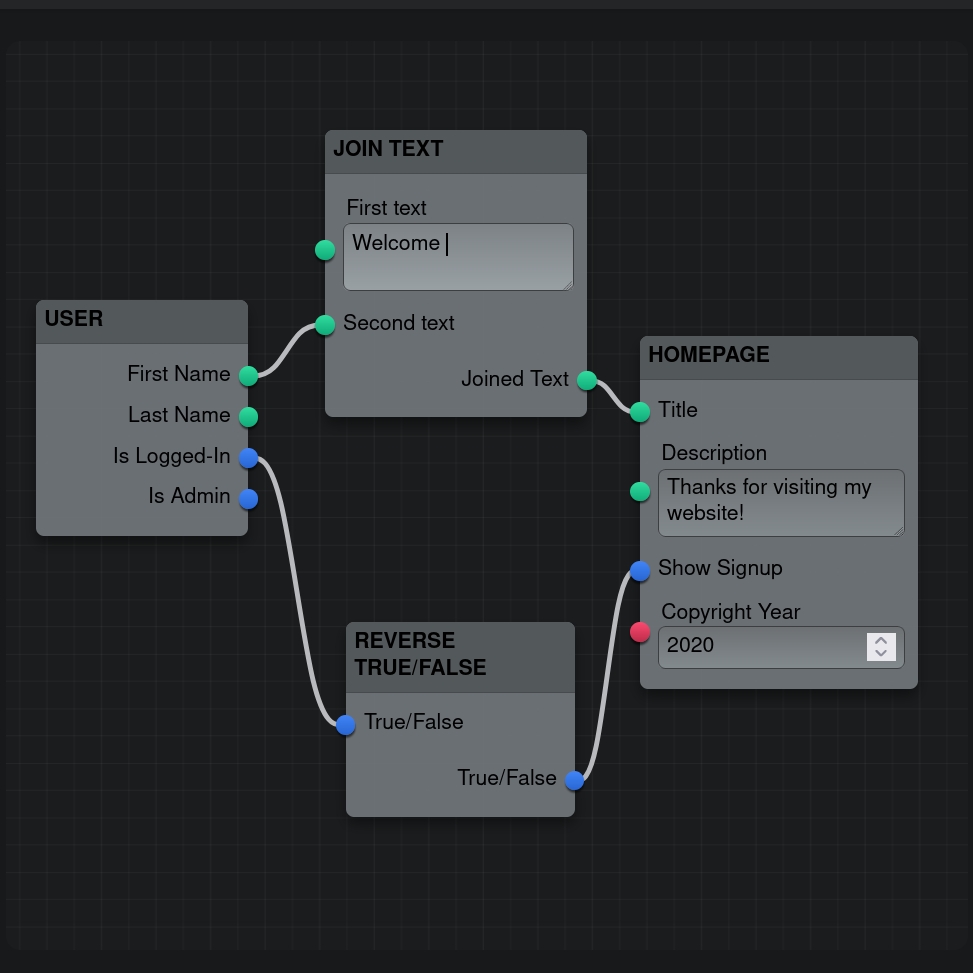Click the First Name label
The width and height of the screenshot is (973, 973).
coord(179,374)
